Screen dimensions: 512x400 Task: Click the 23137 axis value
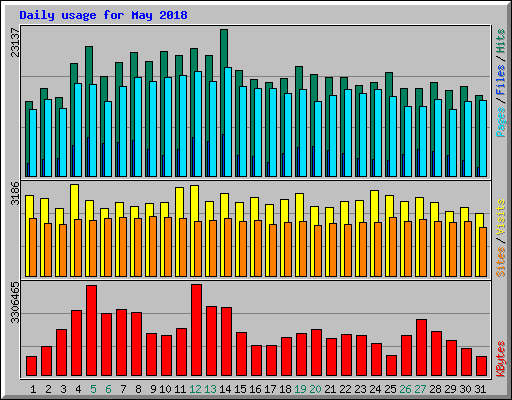[15, 43]
